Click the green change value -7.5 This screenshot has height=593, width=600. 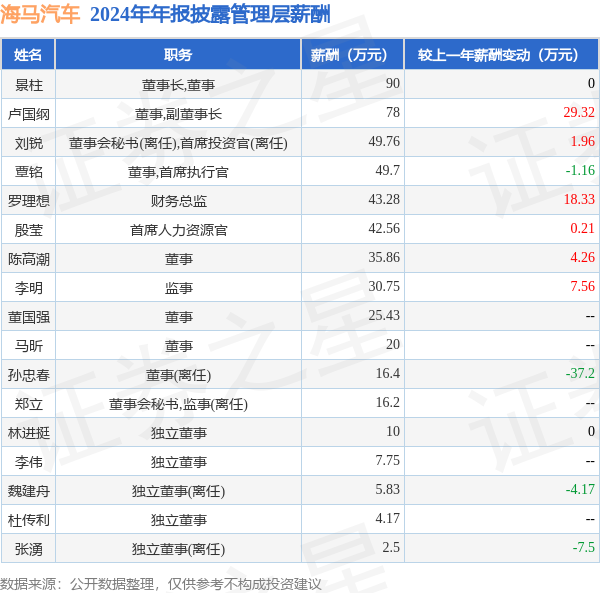pos(584,547)
